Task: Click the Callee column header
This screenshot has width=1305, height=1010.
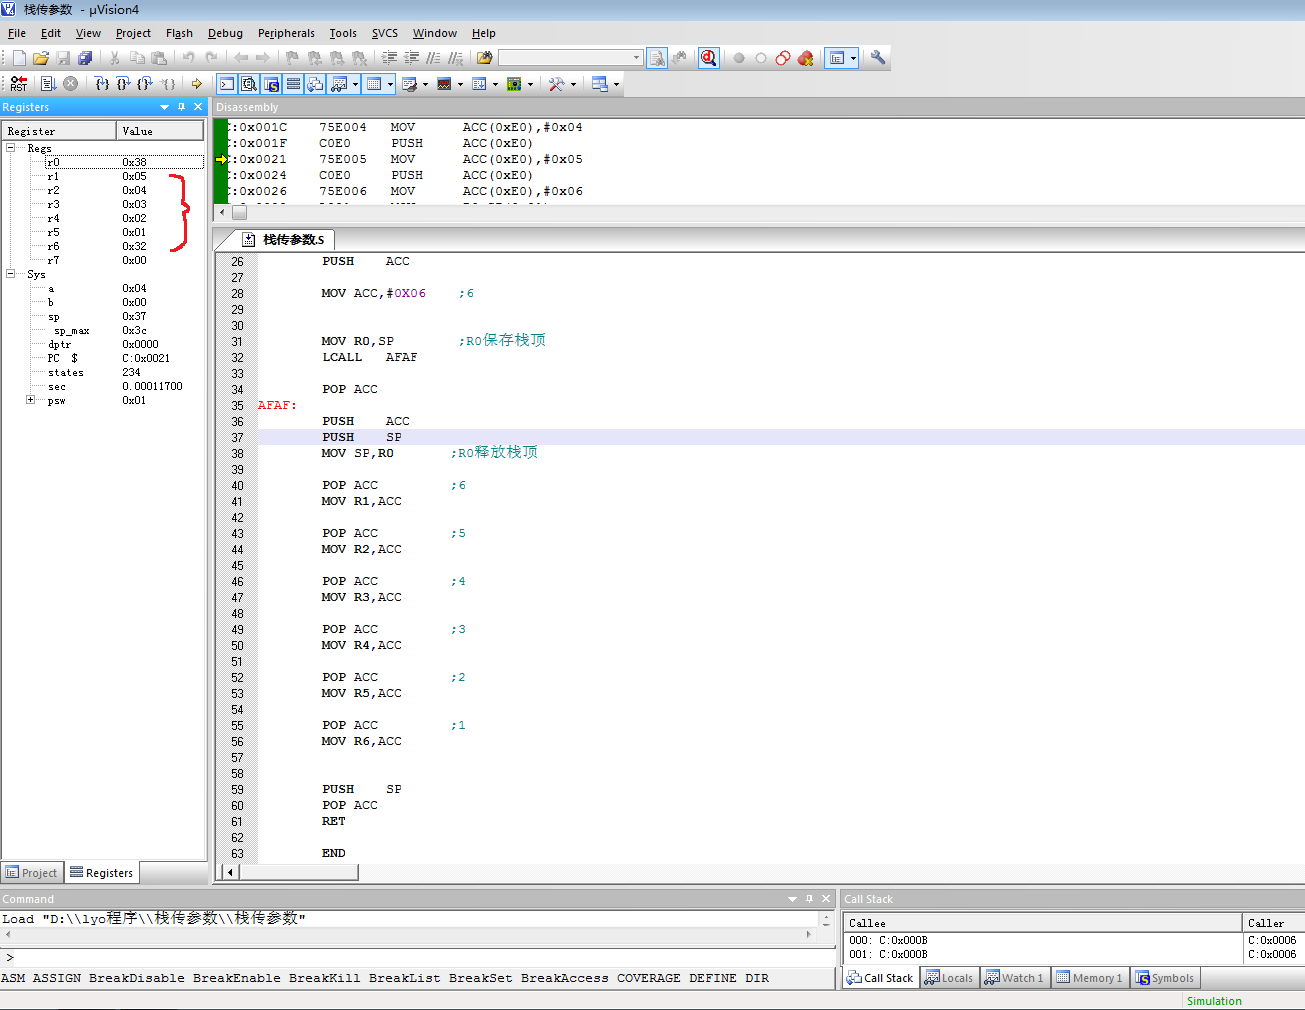Action: (x=1043, y=923)
